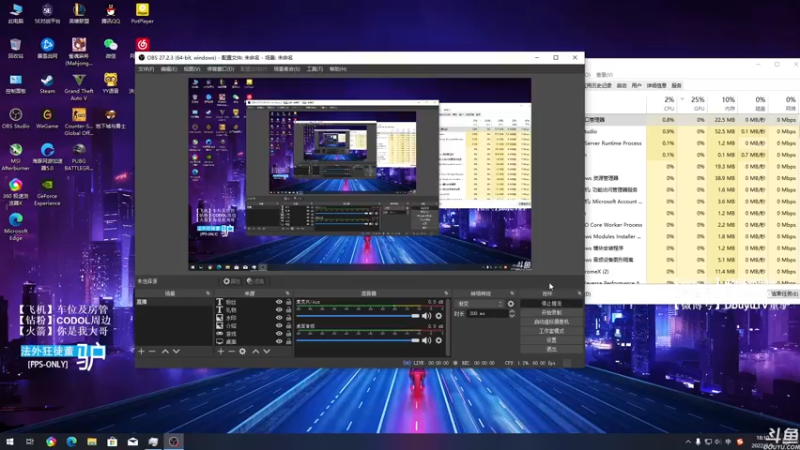Select Counter-Strike Global Offensive desktop icon

tap(79, 121)
